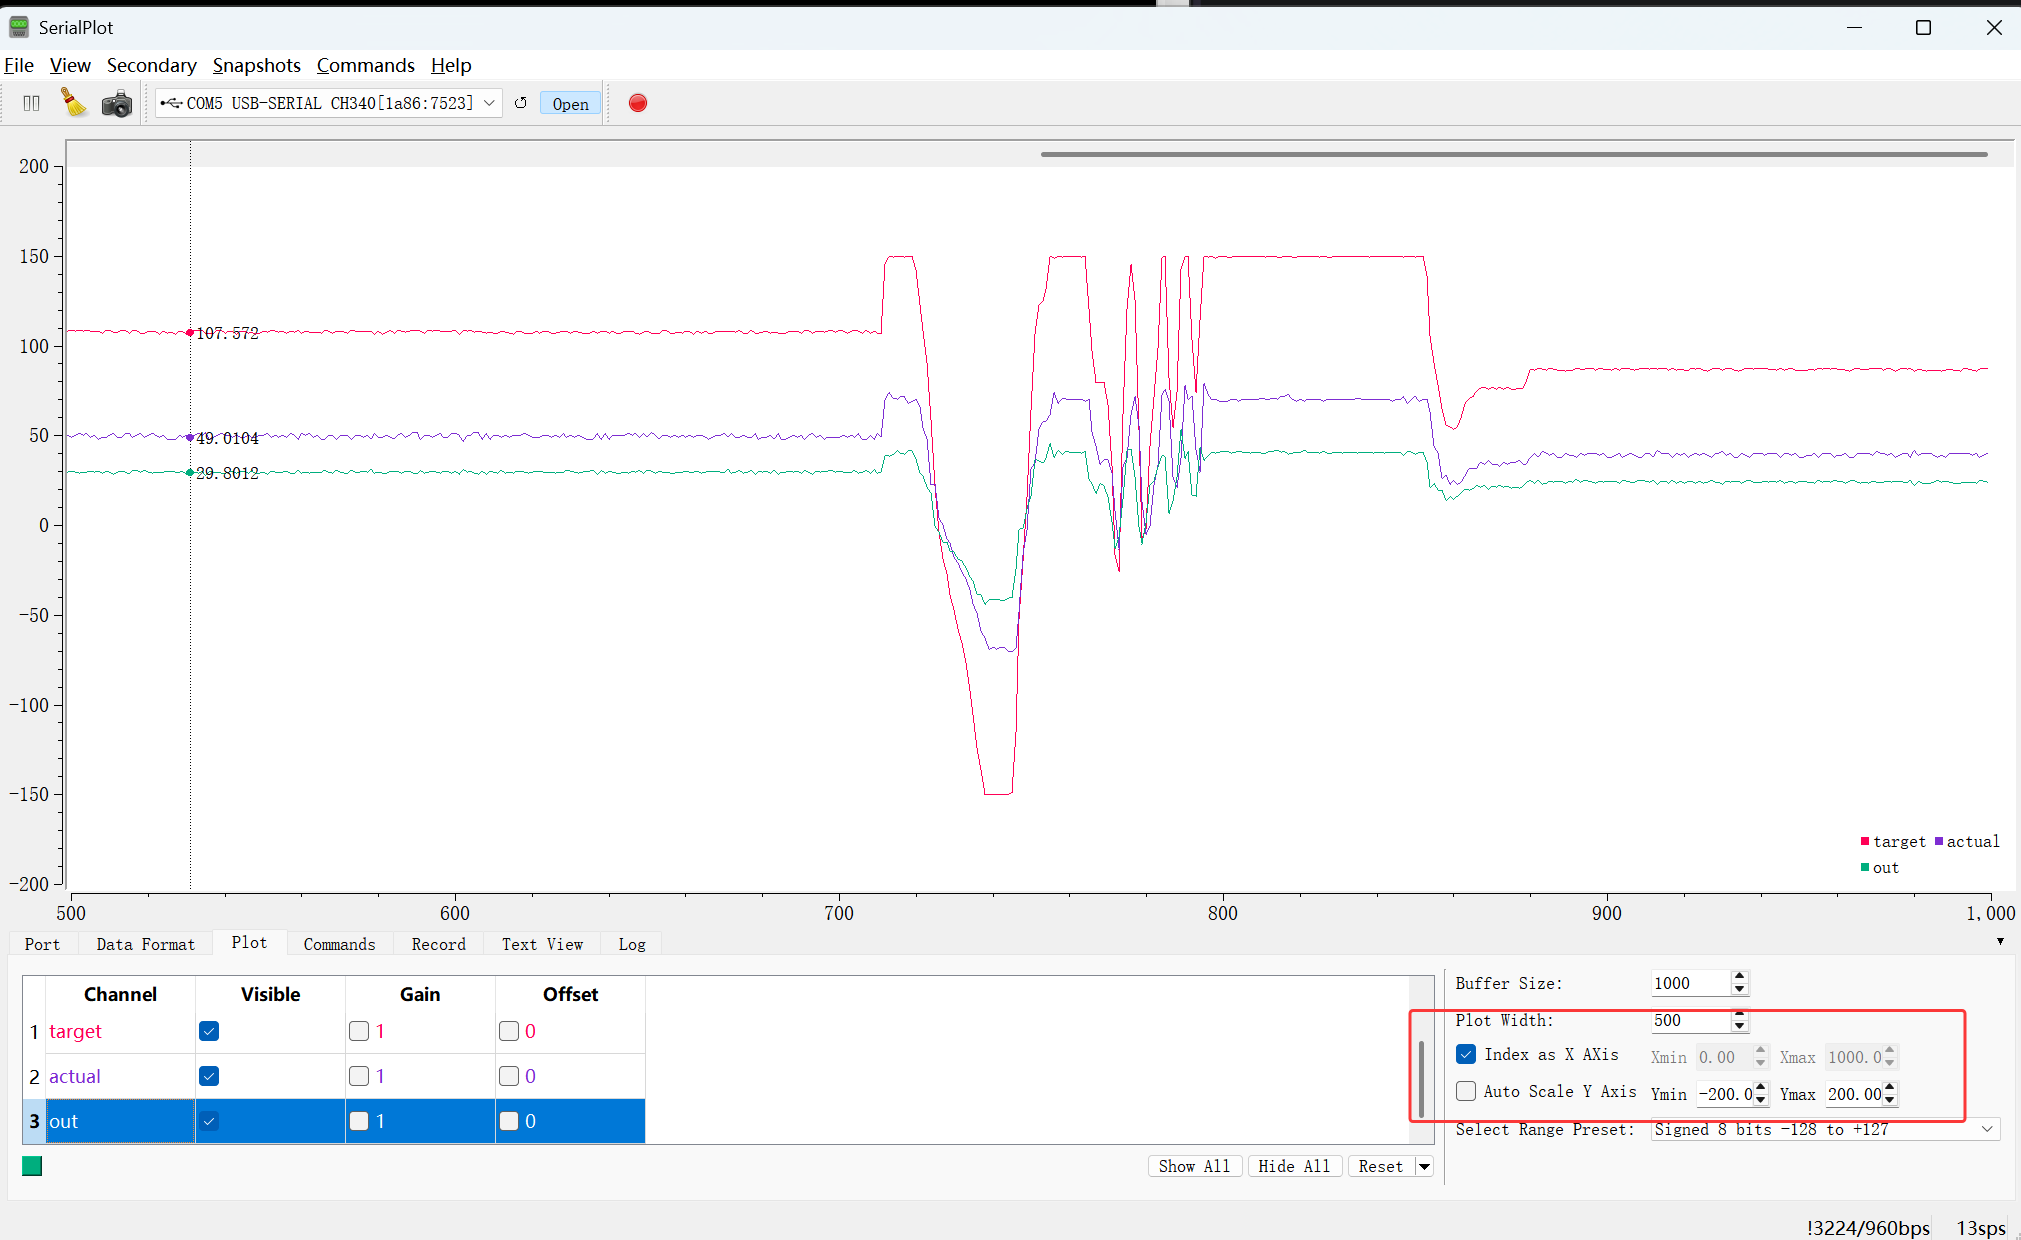The width and height of the screenshot is (2021, 1240).
Task: Decrease Buffer Size with down arrow
Action: tap(1740, 989)
